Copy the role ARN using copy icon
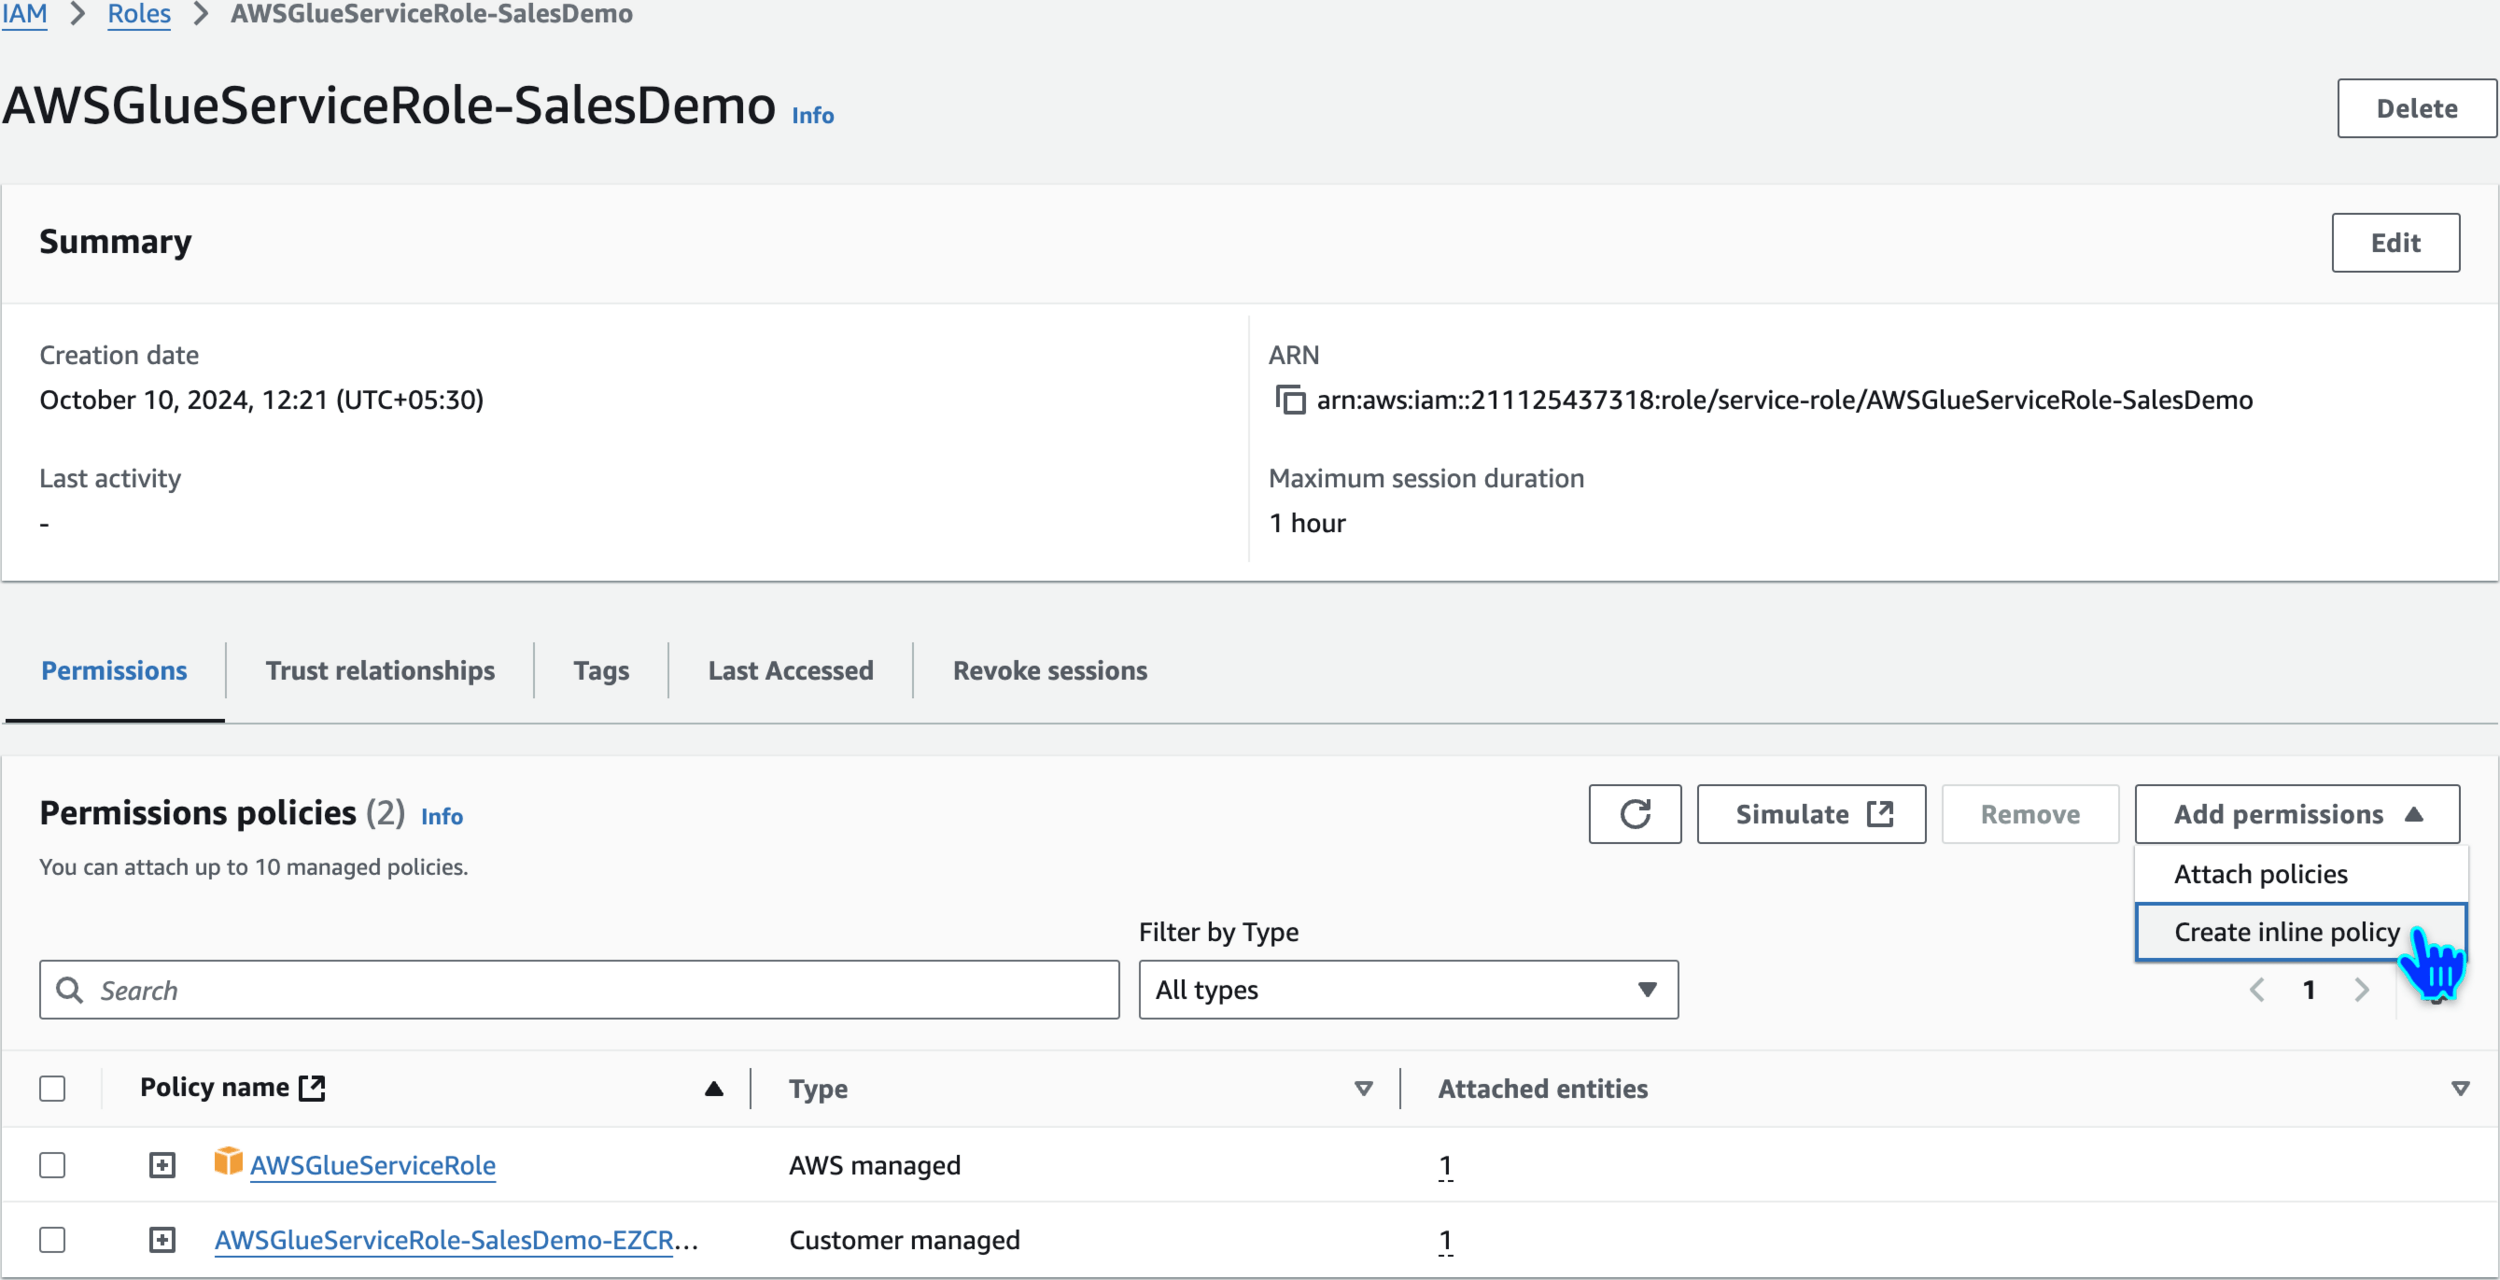Screen dimensions: 2500x1280 (x=1290, y=400)
